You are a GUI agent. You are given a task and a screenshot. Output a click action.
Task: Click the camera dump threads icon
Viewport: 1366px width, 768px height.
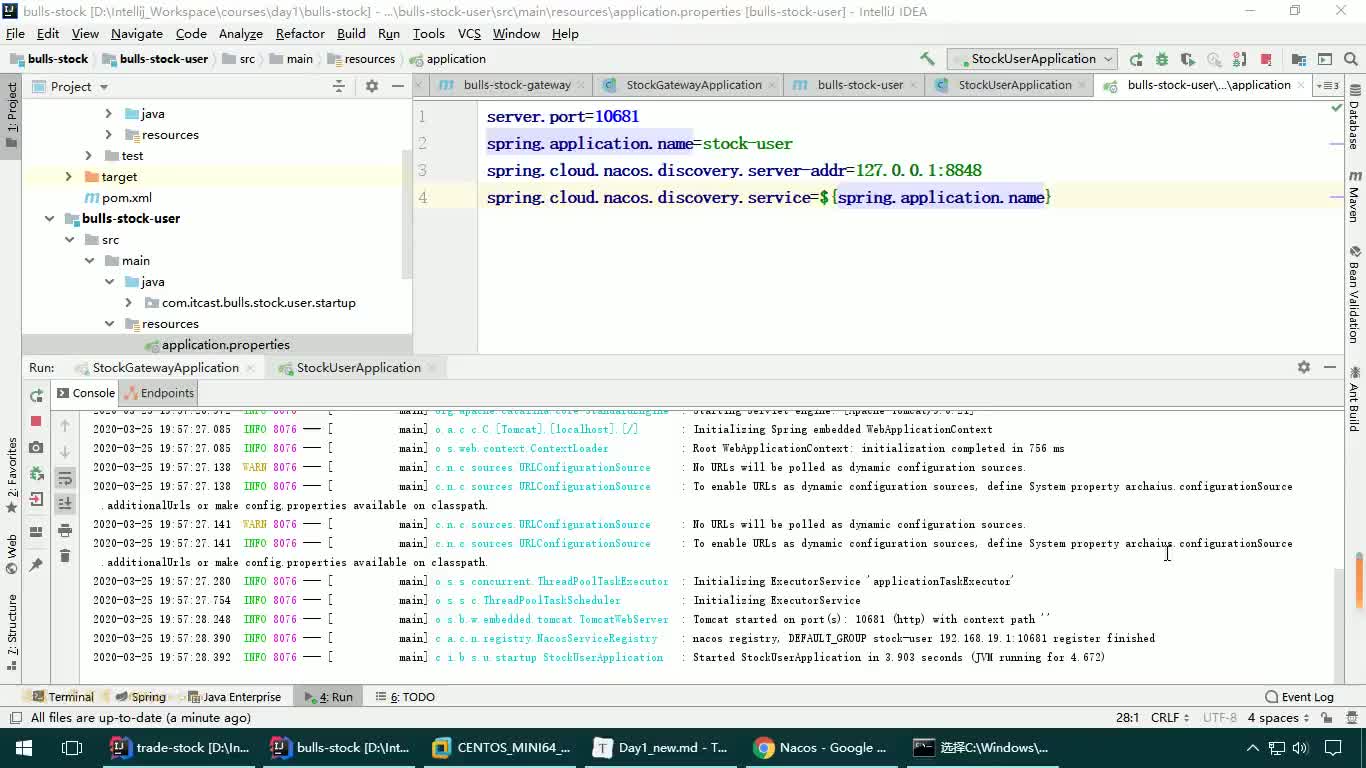coord(36,447)
